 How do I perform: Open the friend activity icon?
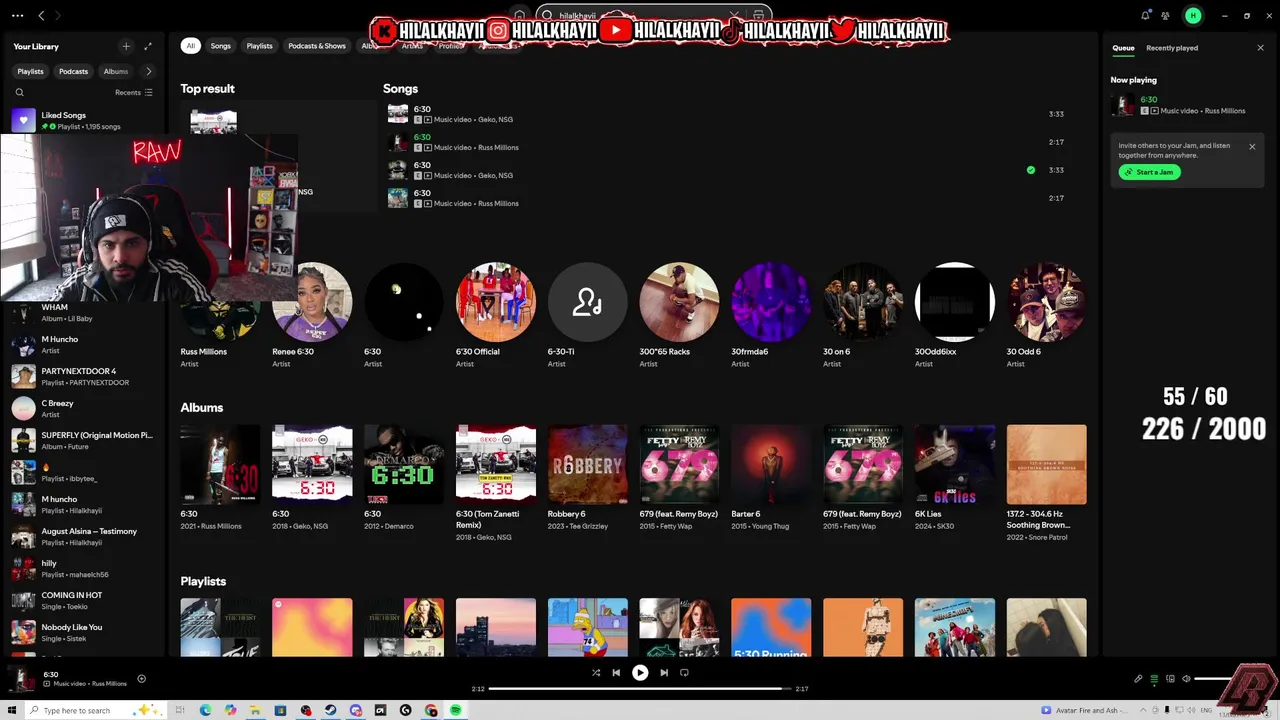[x=1166, y=16]
